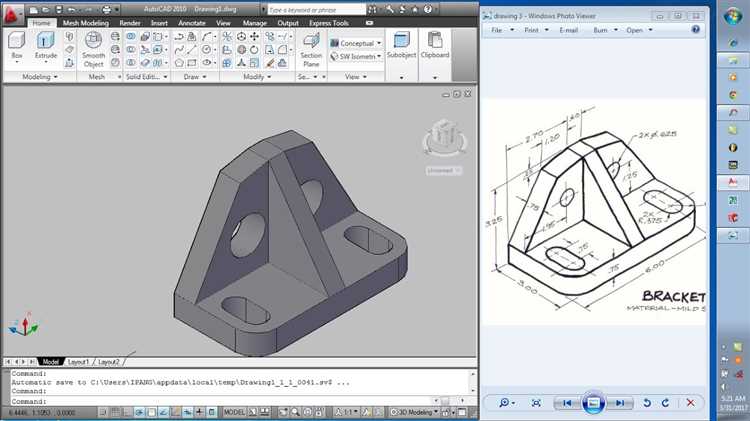Click the Zoom magnifier icon in status bar
This screenshot has height=421, width=750.
[296, 412]
